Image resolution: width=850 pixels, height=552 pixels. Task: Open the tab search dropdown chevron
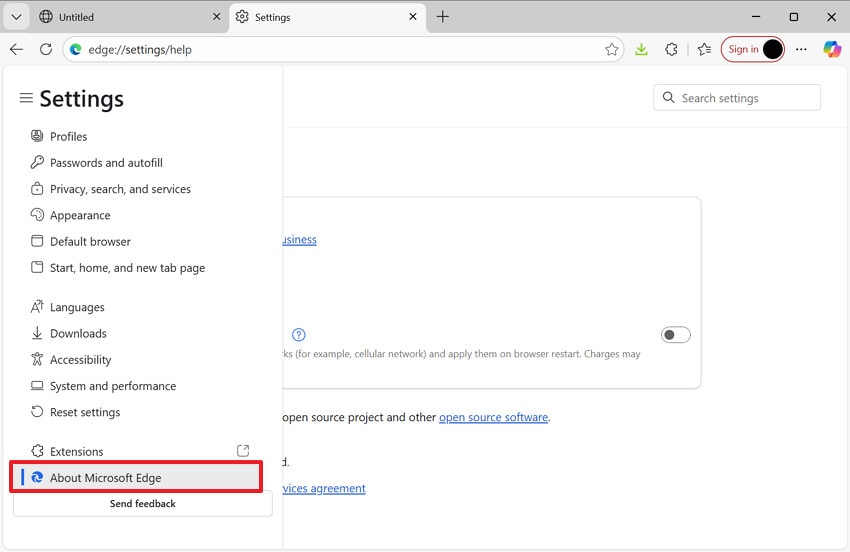click(x=16, y=17)
